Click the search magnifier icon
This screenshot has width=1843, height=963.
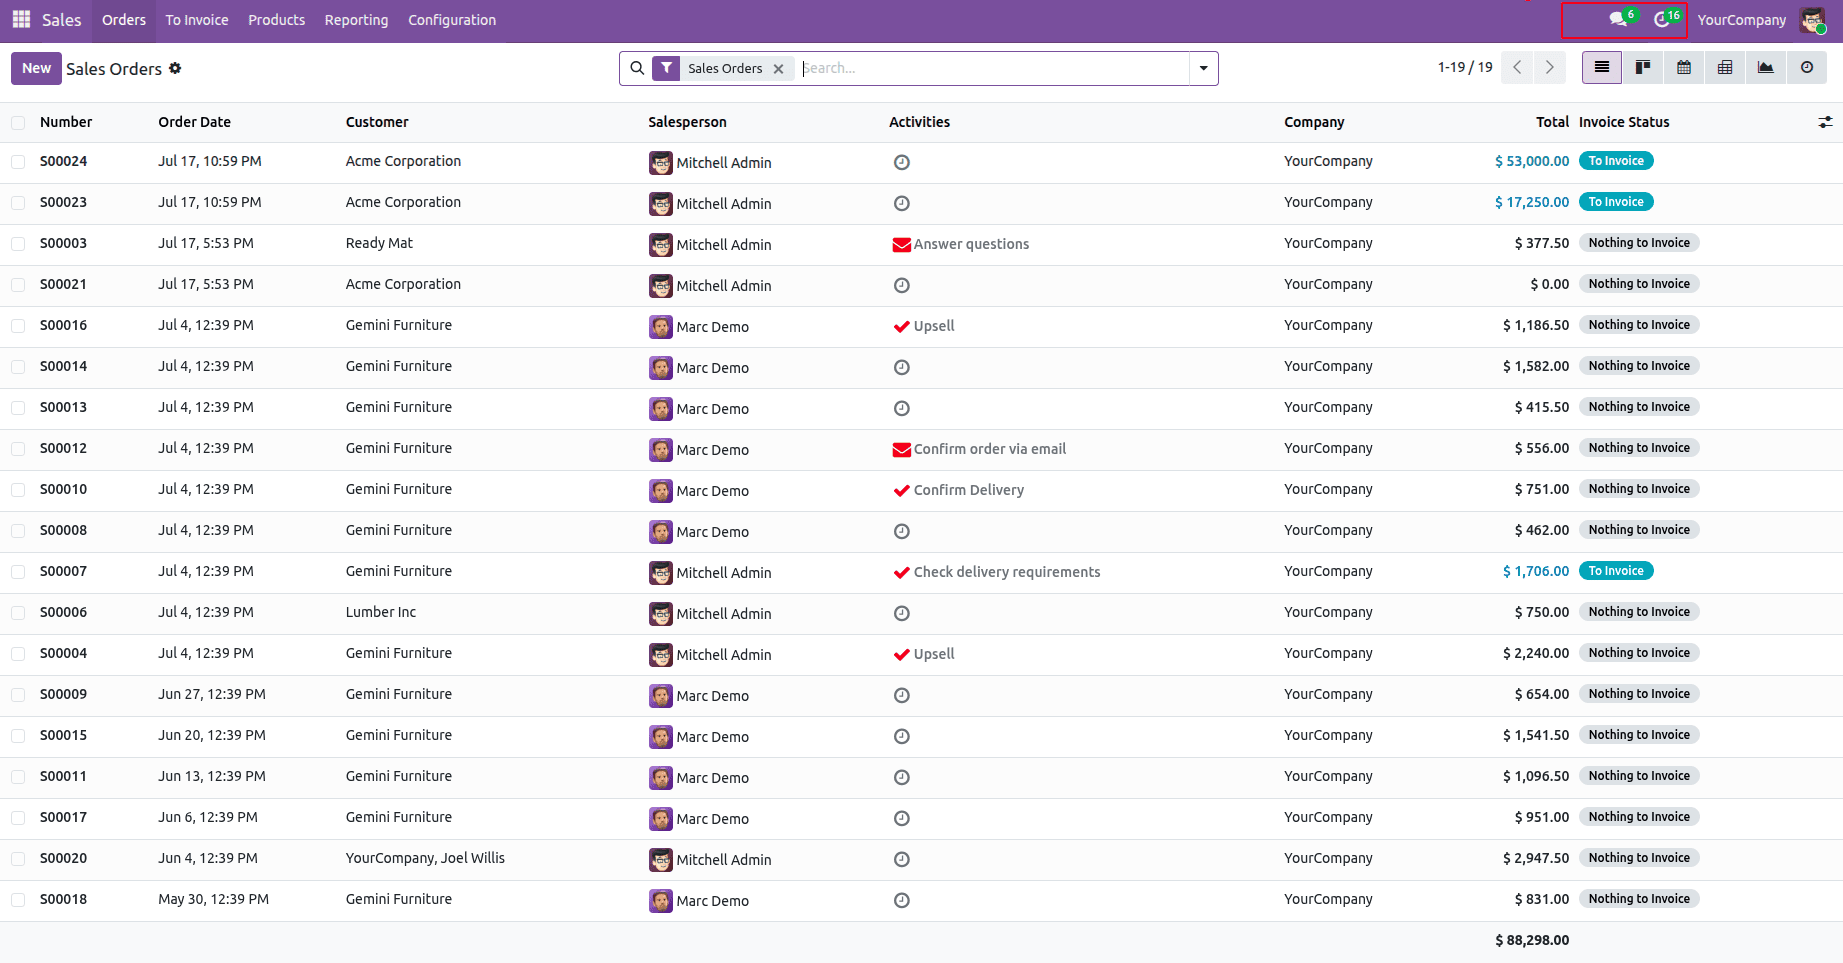pyautogui.click(x=637, y=68)
